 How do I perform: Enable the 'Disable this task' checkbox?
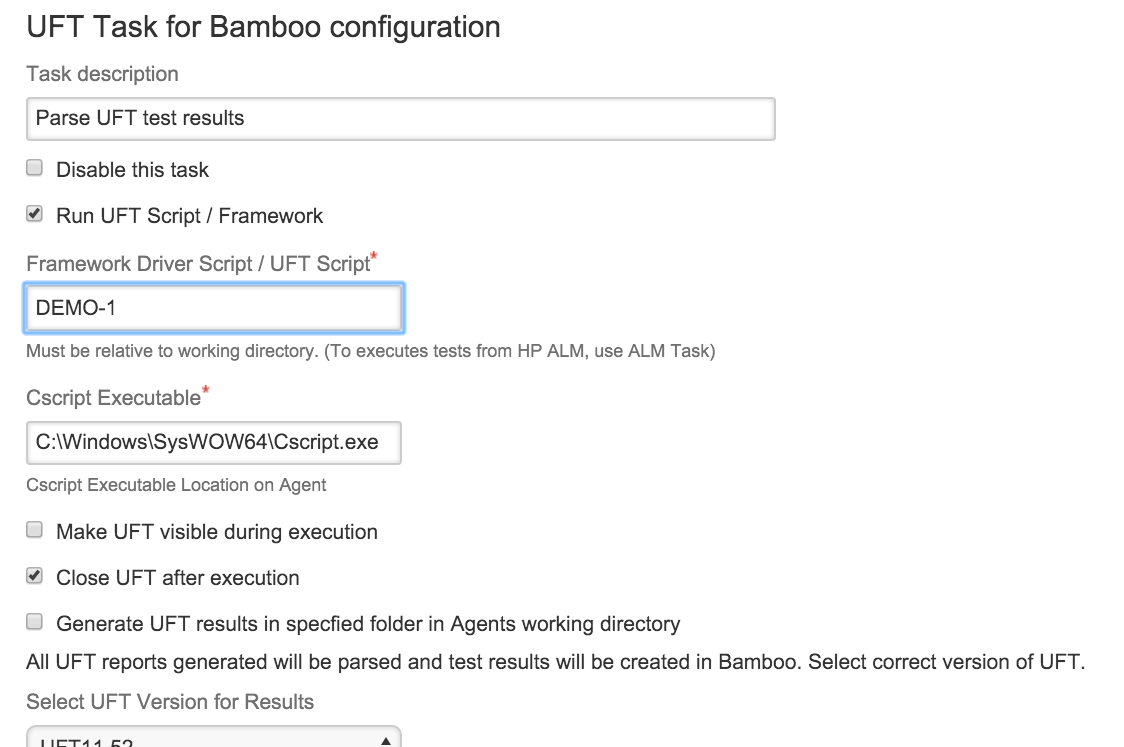pyautogui.click(x=33, y=167)
